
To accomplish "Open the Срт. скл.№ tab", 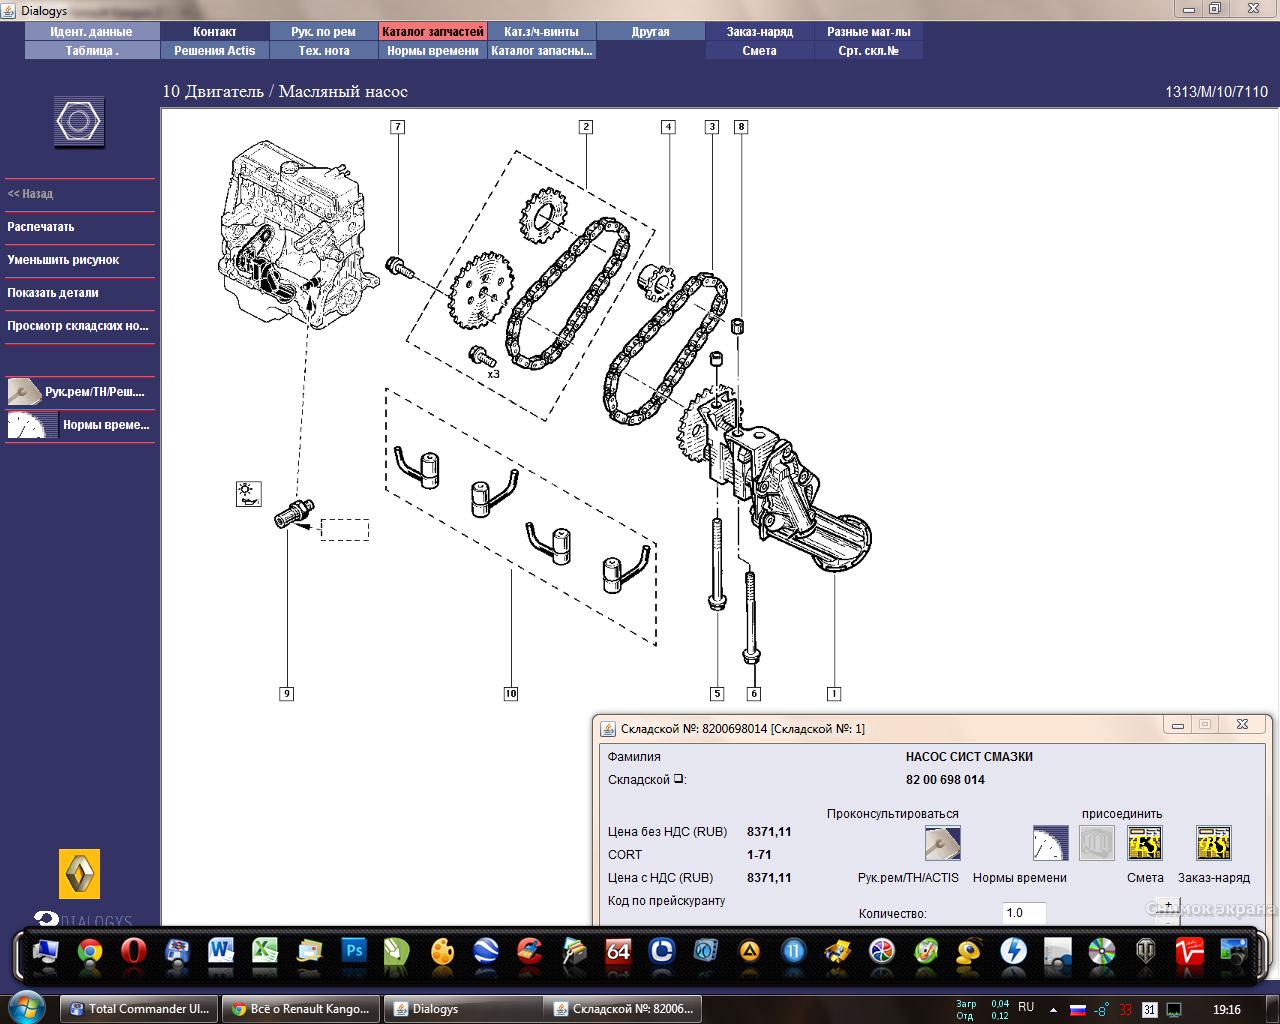I will click(x=869, y=51).
